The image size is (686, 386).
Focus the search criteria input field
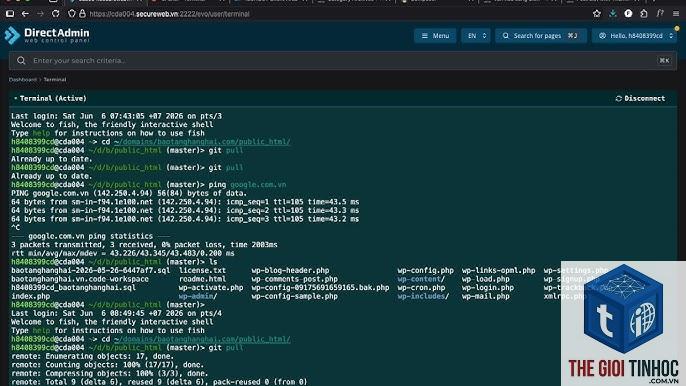tap(343, 60)
